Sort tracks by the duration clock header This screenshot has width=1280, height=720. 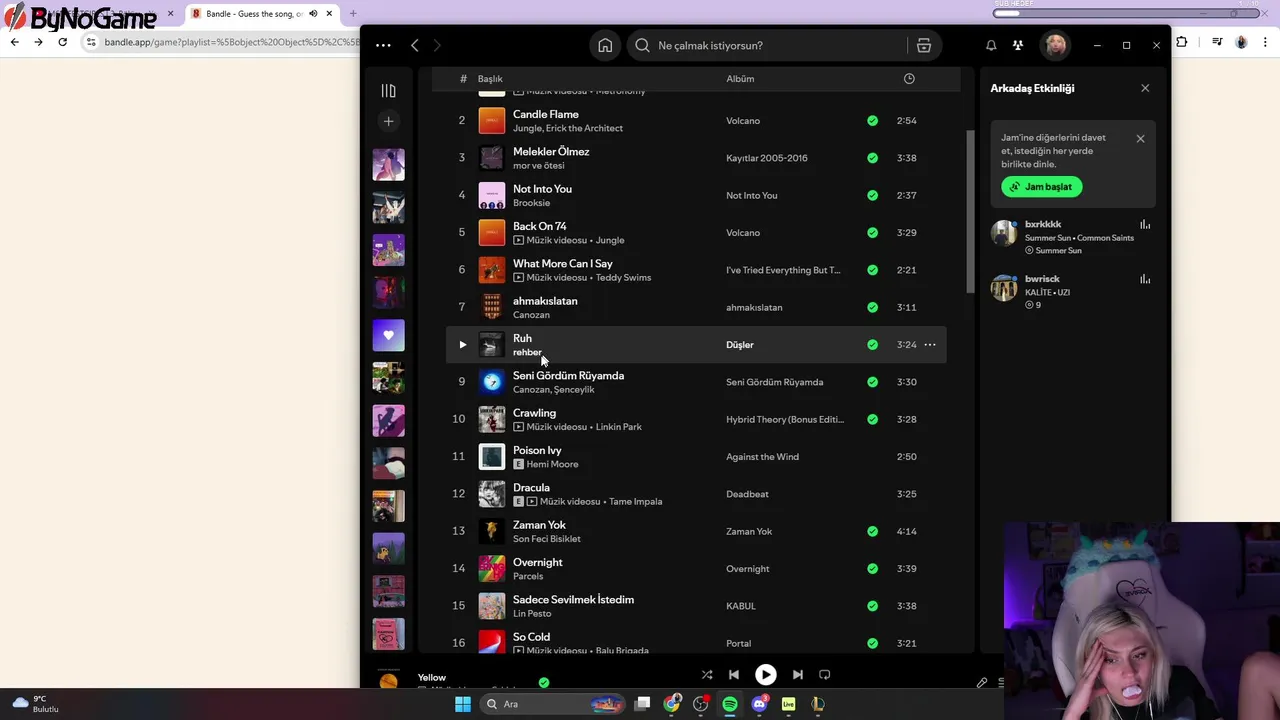point(909,78)
